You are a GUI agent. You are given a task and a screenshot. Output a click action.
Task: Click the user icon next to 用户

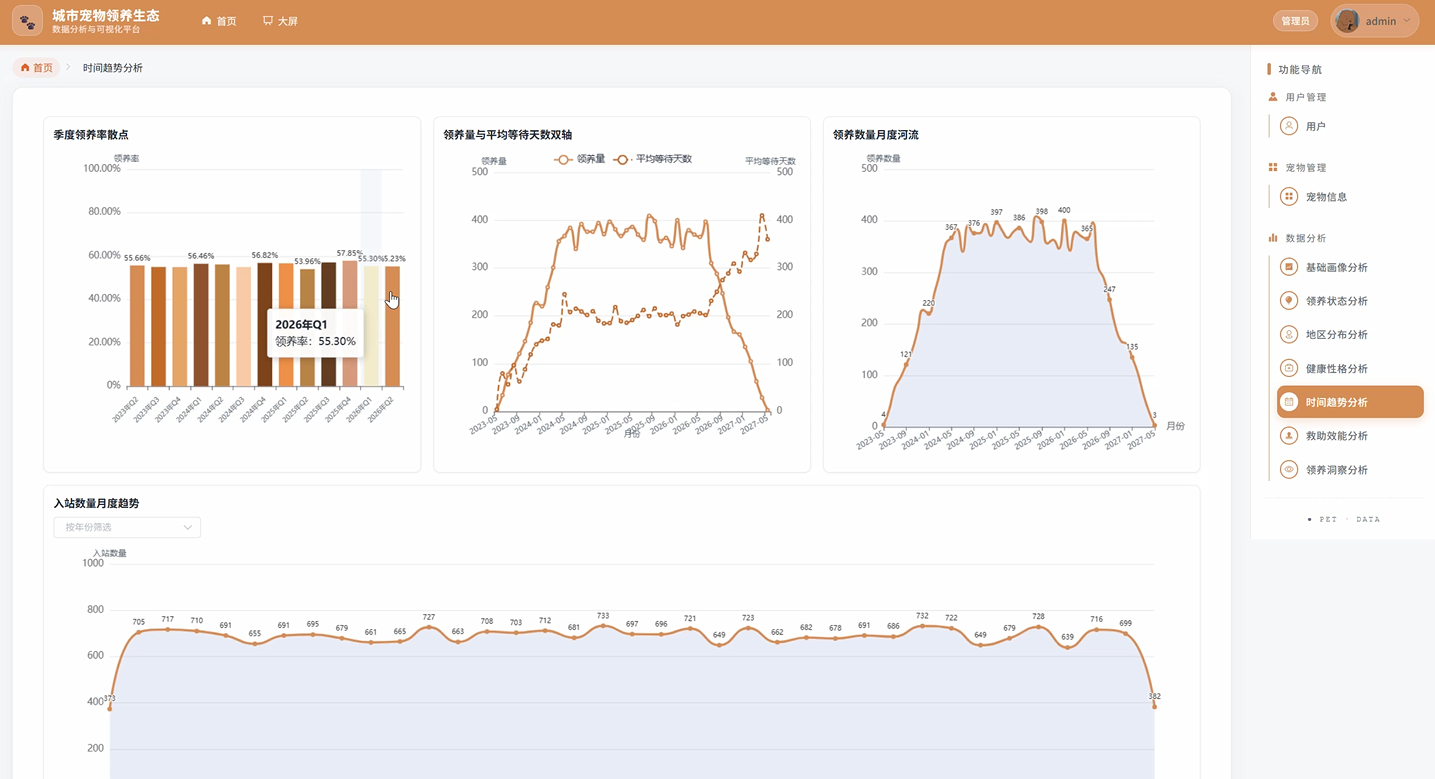coord(1289,126)
